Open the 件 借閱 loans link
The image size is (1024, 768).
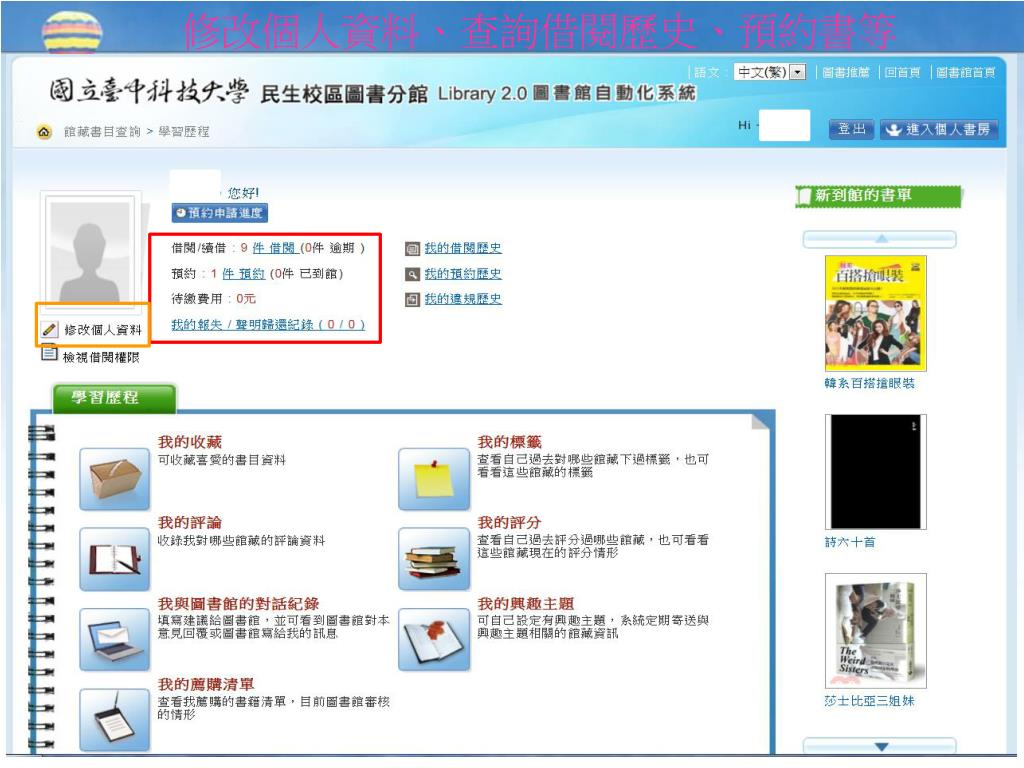(x=274, y=248)
